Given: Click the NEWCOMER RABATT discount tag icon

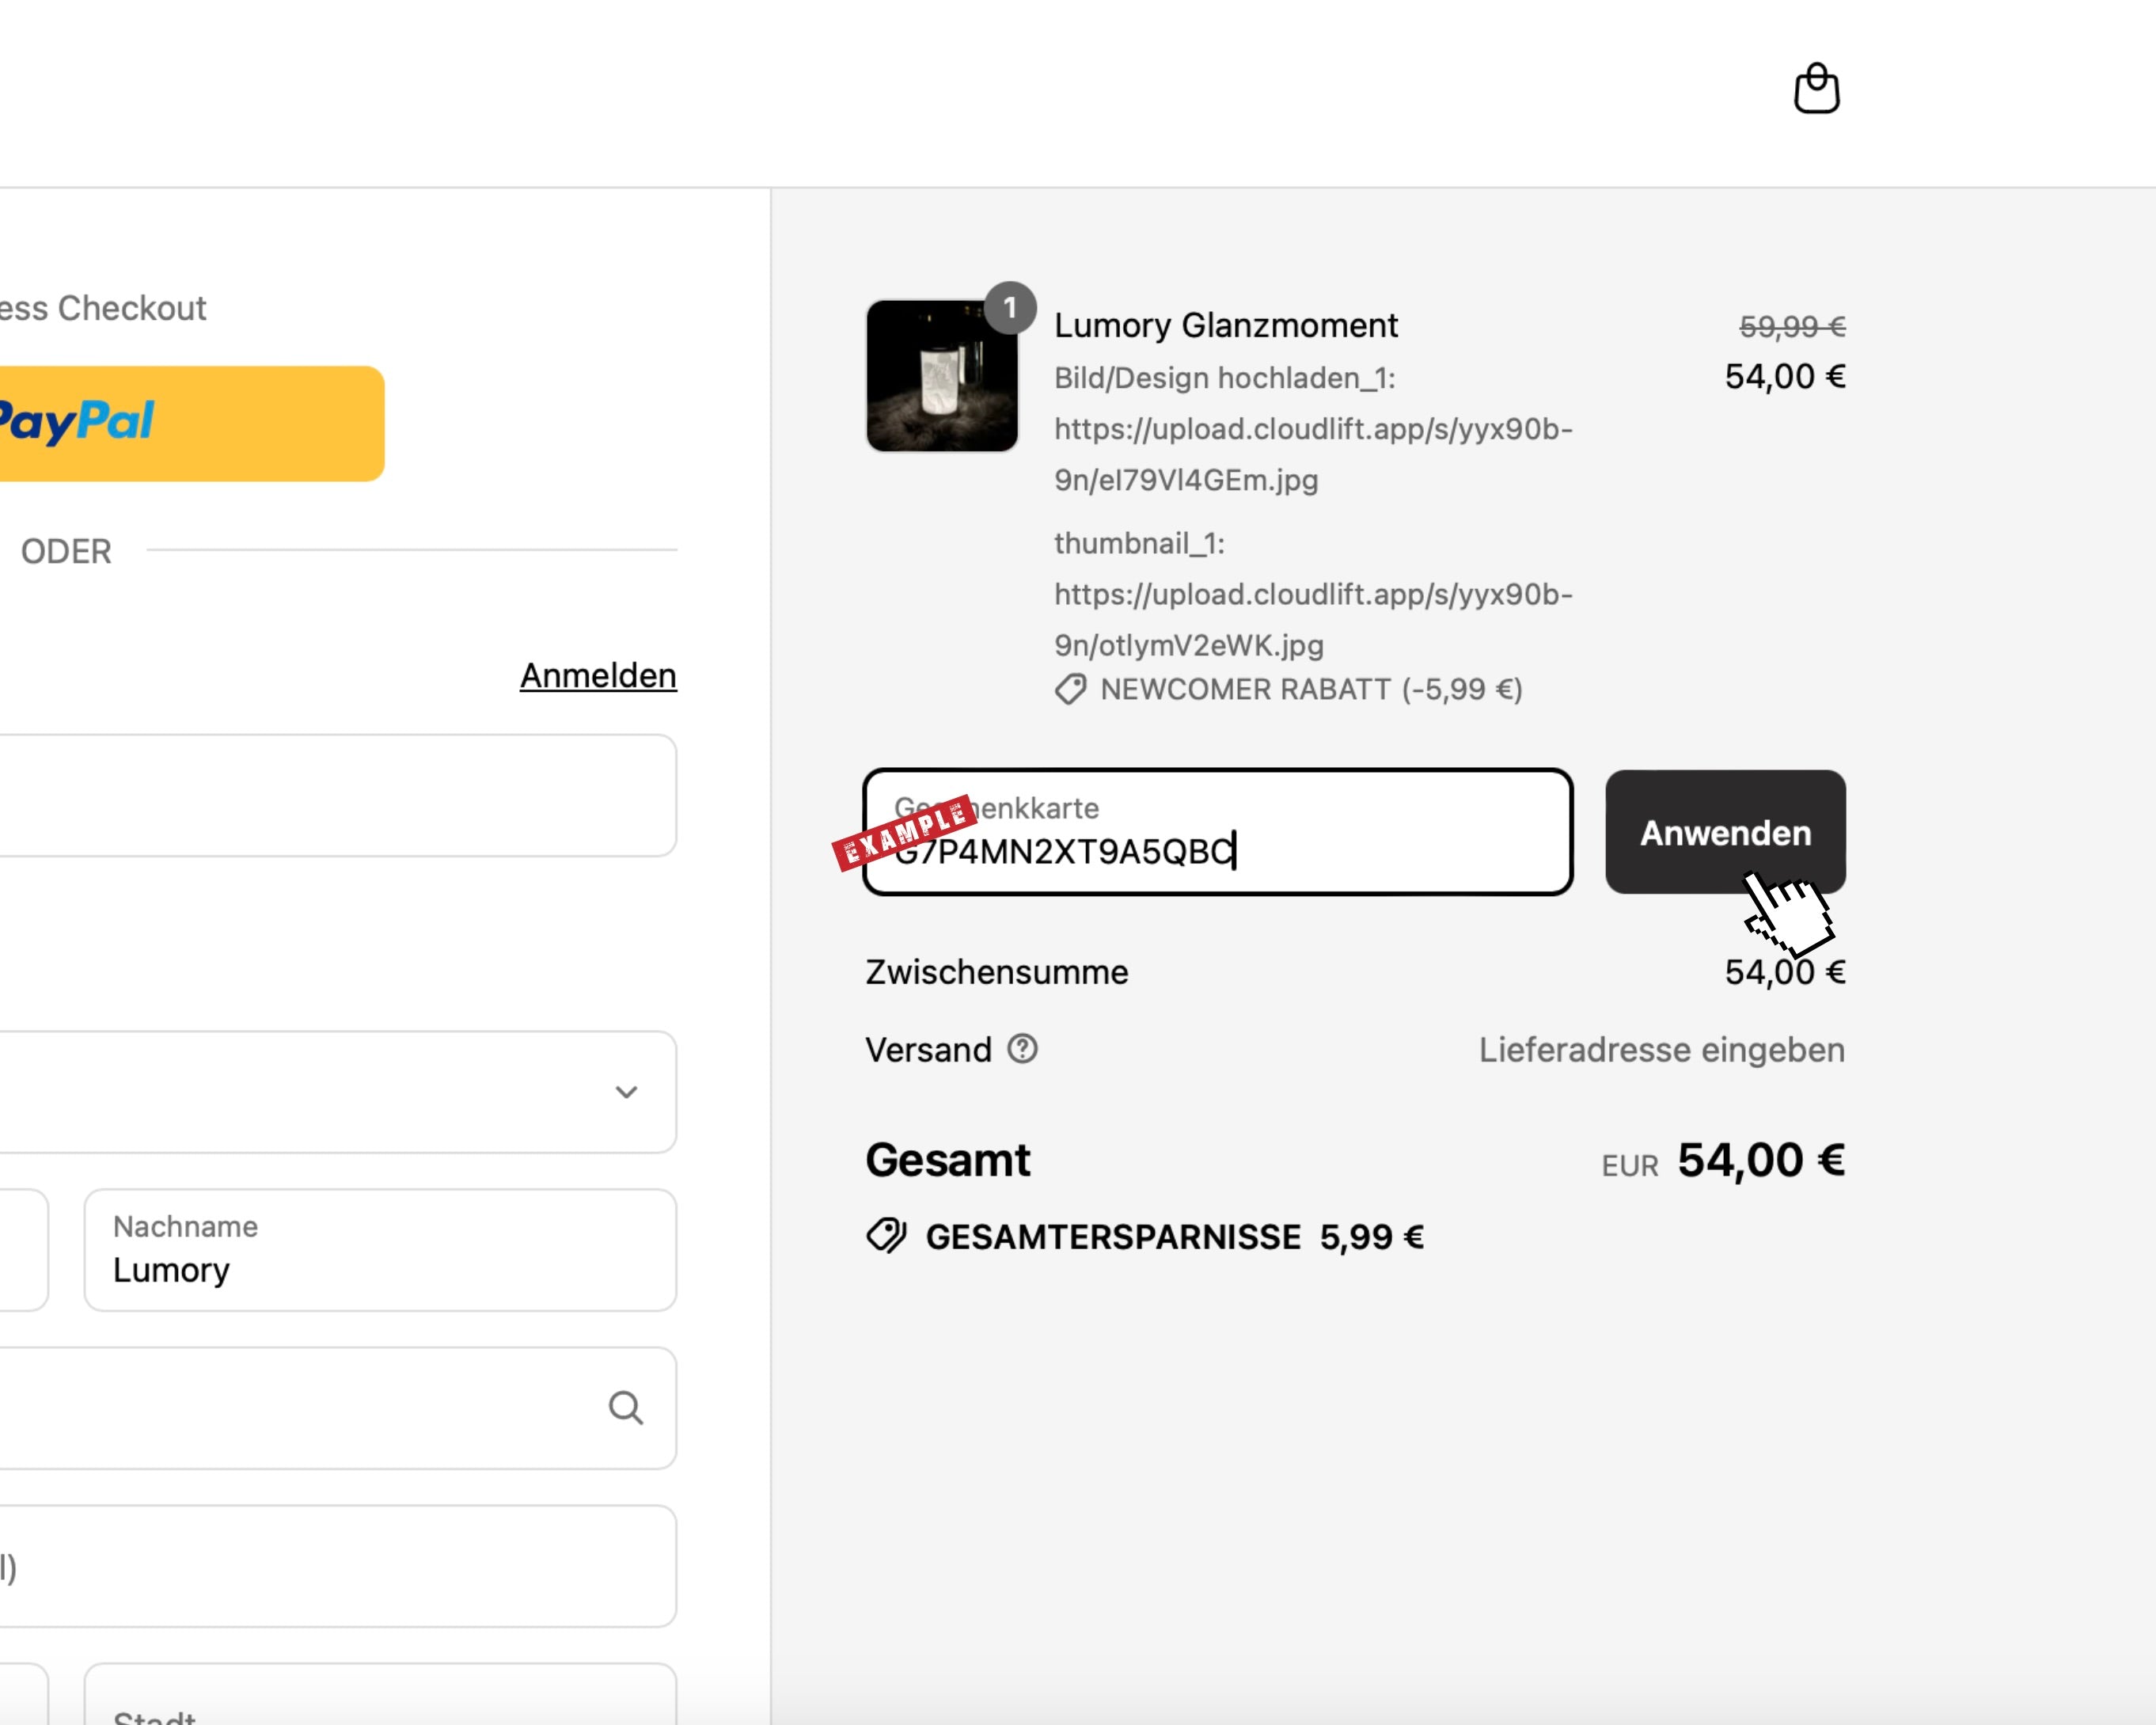Looking at the screenshot, I should pyautogui.click(x=1070, y=690).
